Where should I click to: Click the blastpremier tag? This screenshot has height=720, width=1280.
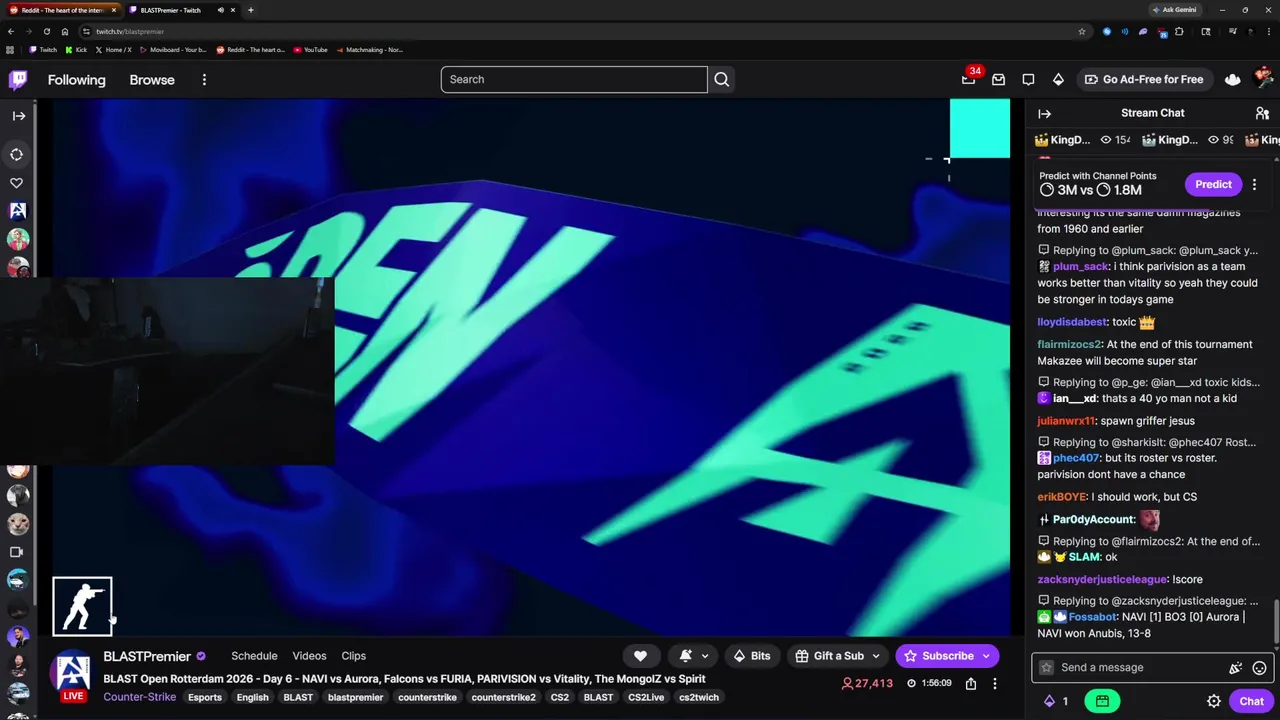coord(355,697)
